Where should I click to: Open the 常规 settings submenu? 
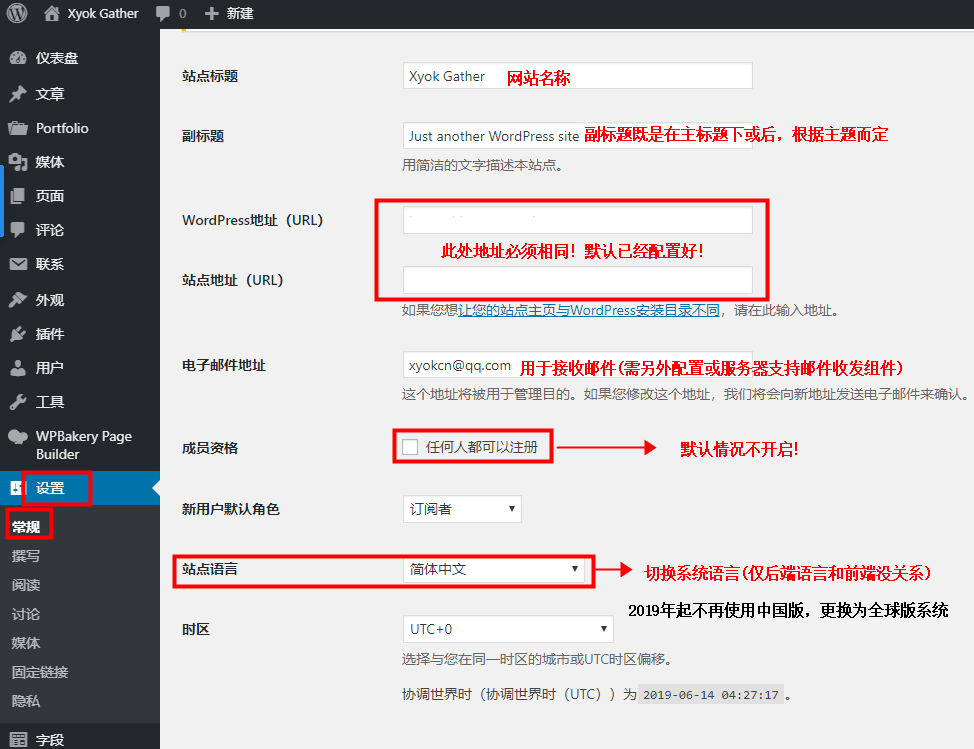[x=26, y=527]
